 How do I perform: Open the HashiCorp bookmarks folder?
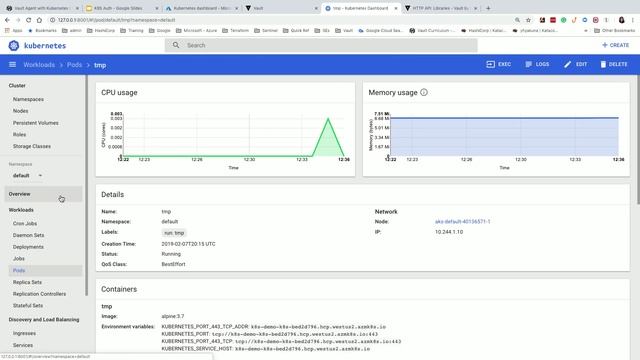101,30
